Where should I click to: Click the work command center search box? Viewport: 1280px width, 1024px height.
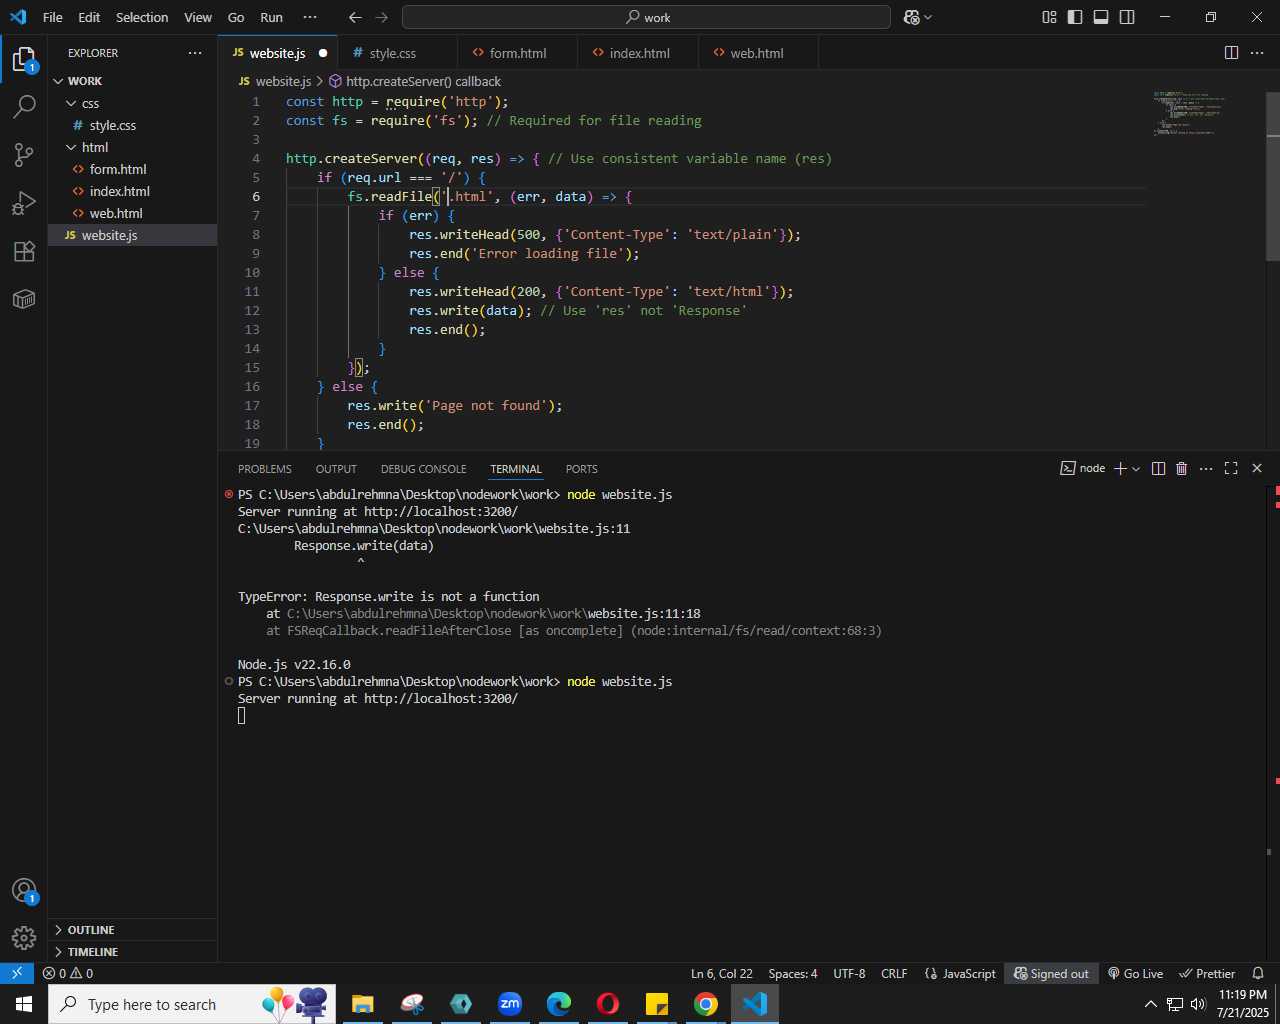[646, 17]
